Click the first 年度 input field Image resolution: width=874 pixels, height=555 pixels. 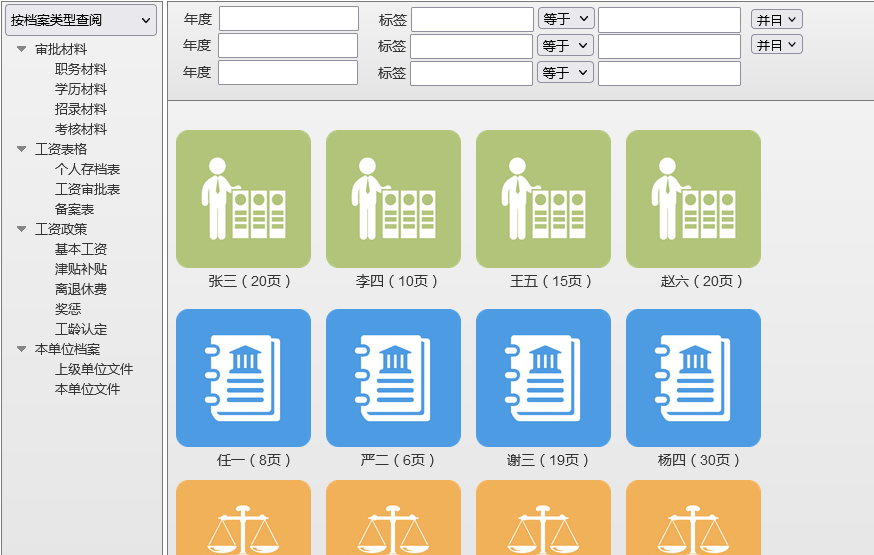[288, 19]
